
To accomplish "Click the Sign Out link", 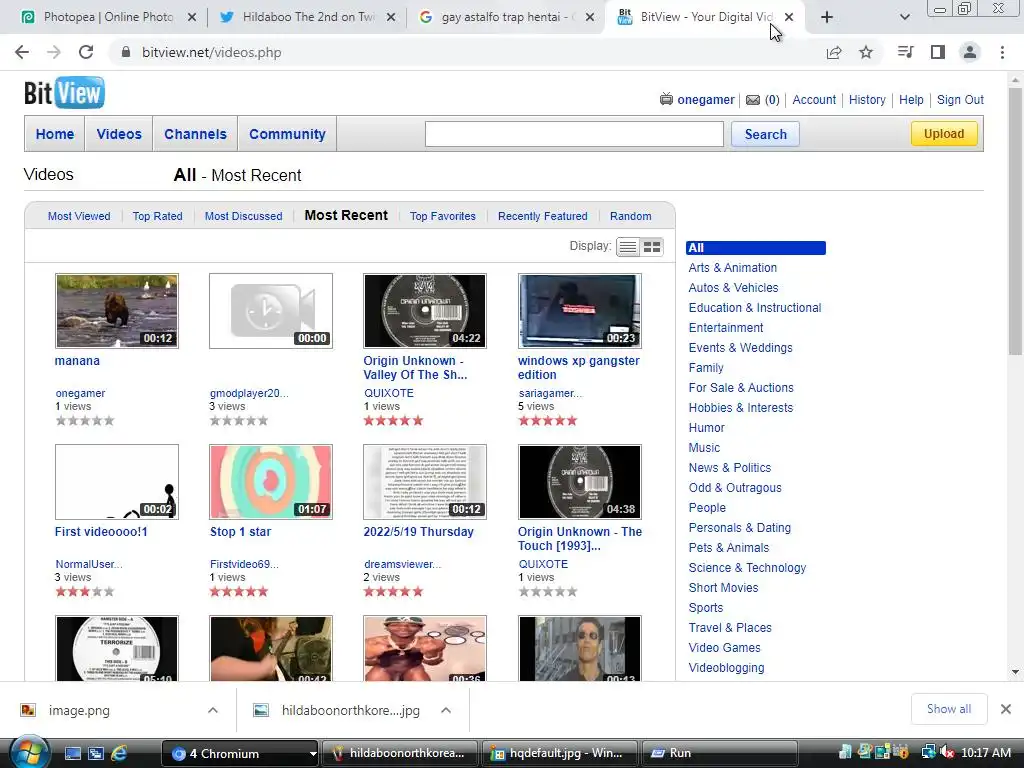I will [960, 100].
